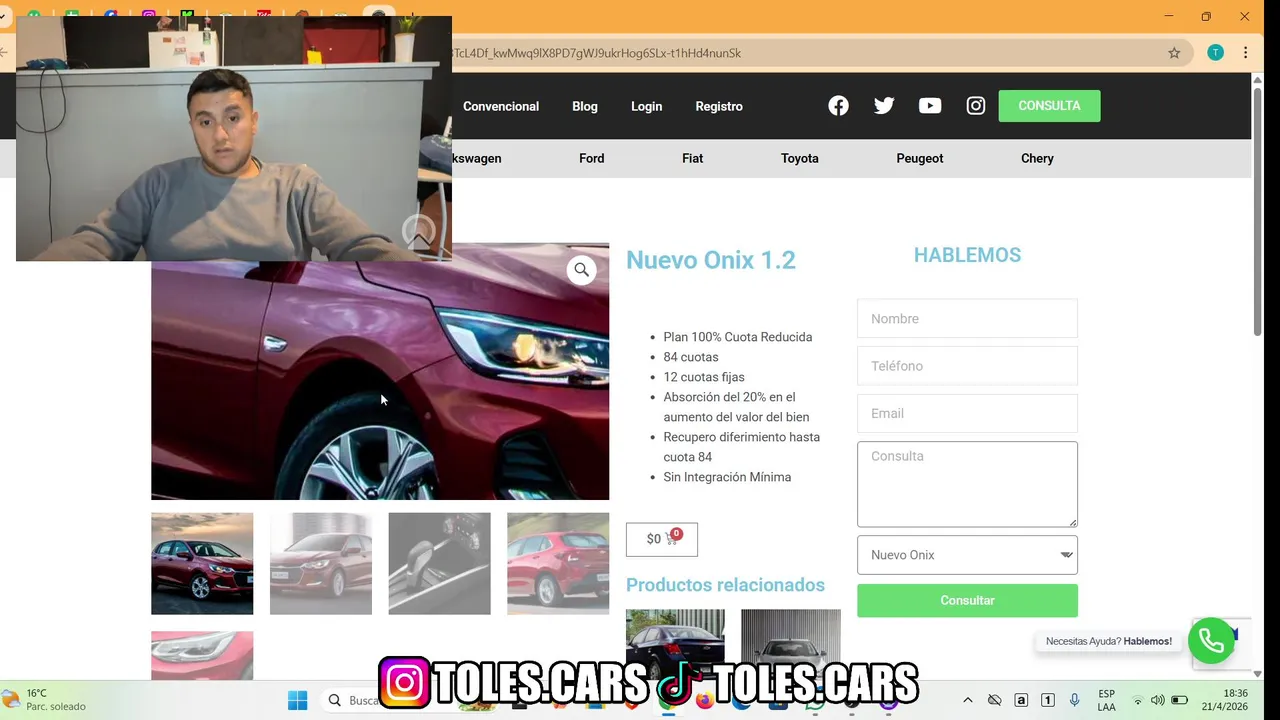Open the Facebook page from the header
1280x720 pixels.
(838, 106)
